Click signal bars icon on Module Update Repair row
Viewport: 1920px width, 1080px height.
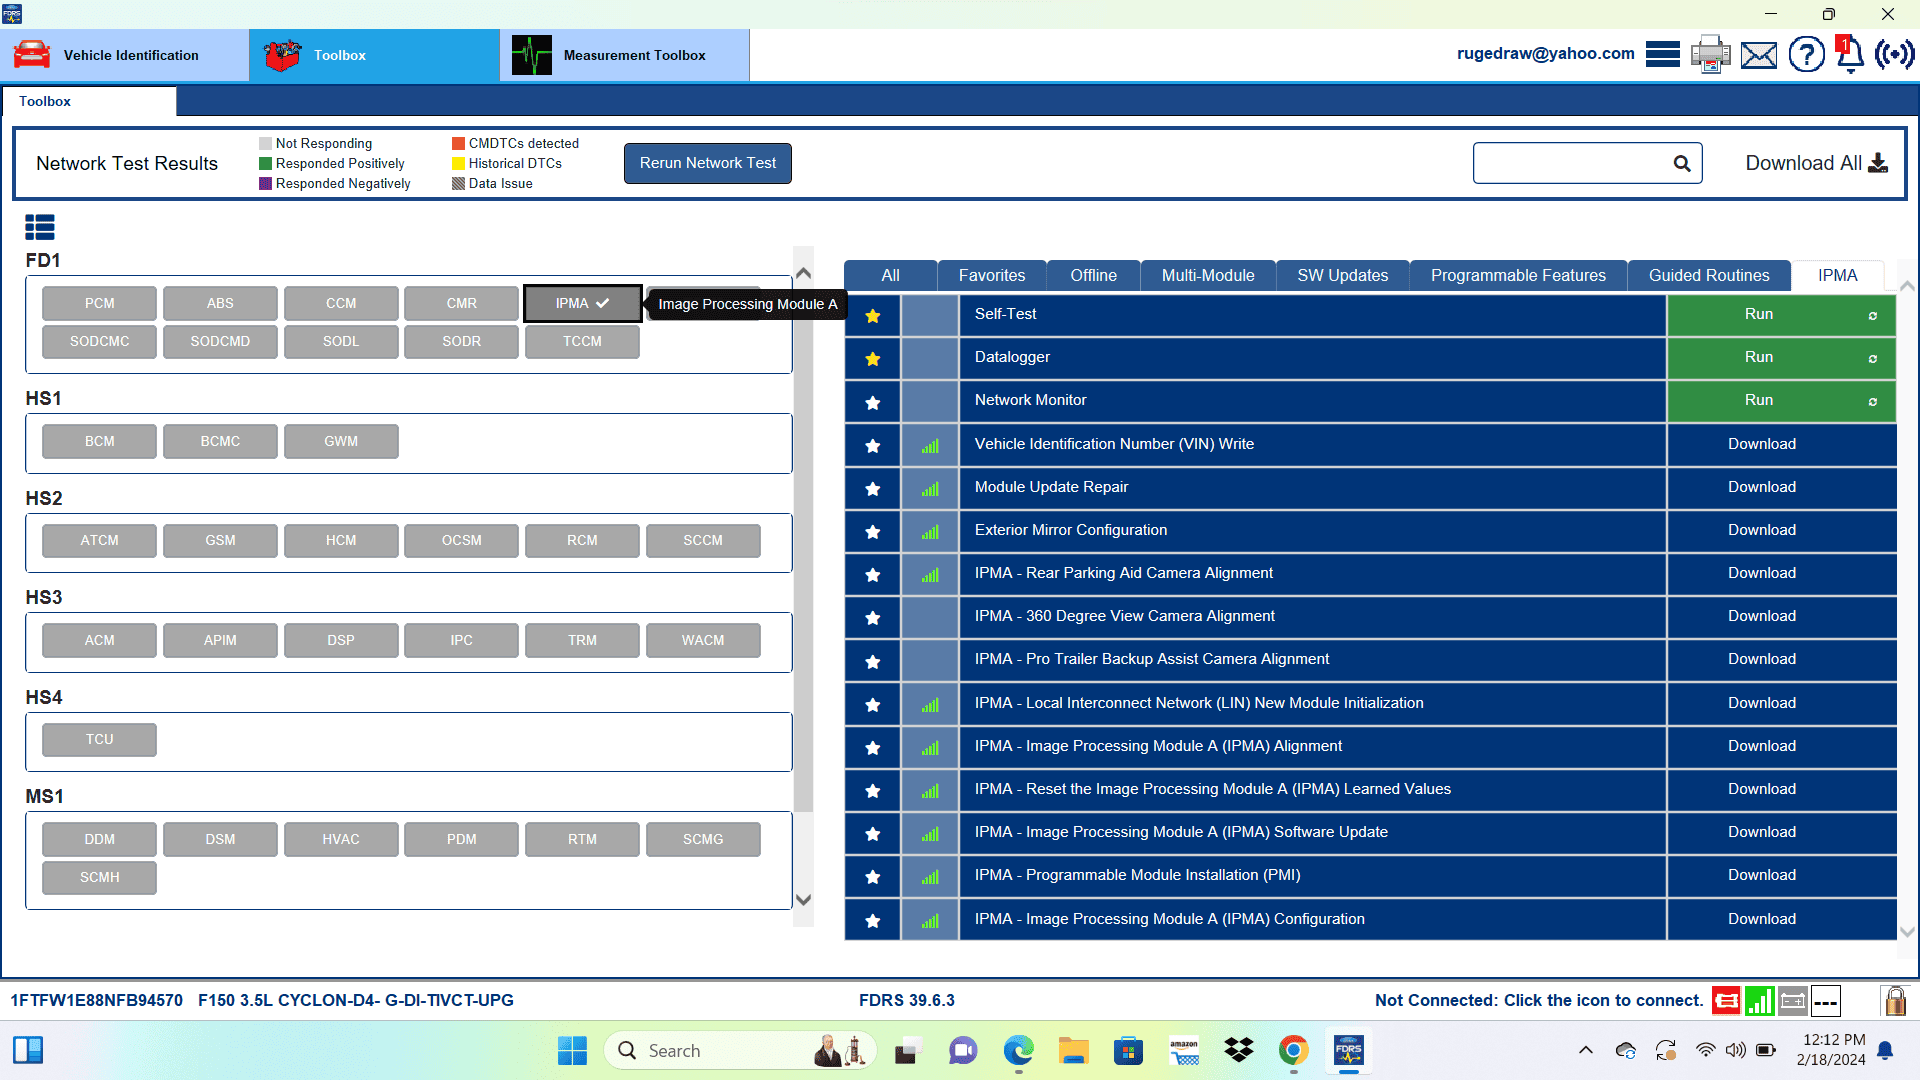coord(930,488)
